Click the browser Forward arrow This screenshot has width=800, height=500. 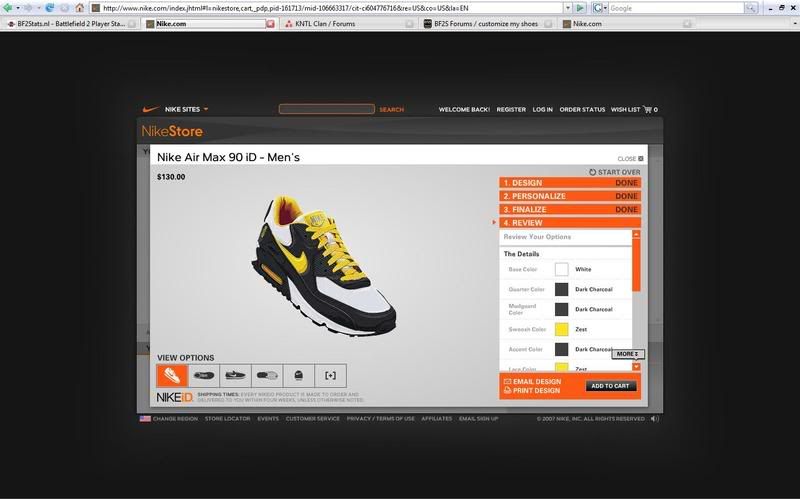(28, 8)
